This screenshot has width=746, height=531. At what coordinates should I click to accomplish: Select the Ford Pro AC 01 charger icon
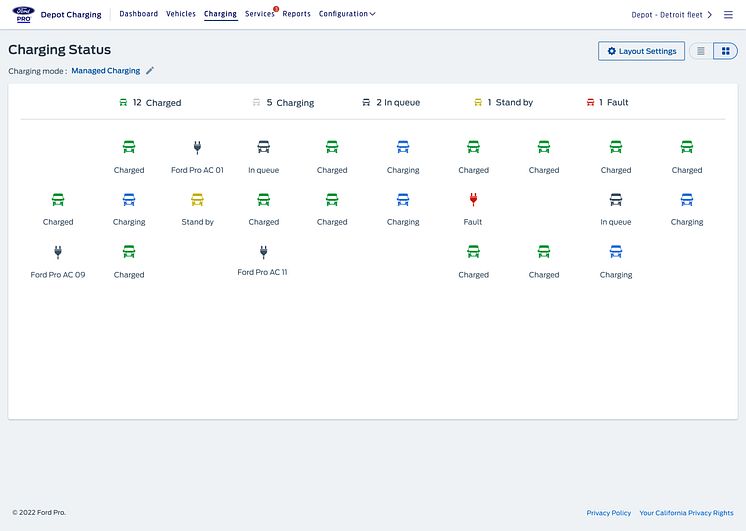(197, 148)
